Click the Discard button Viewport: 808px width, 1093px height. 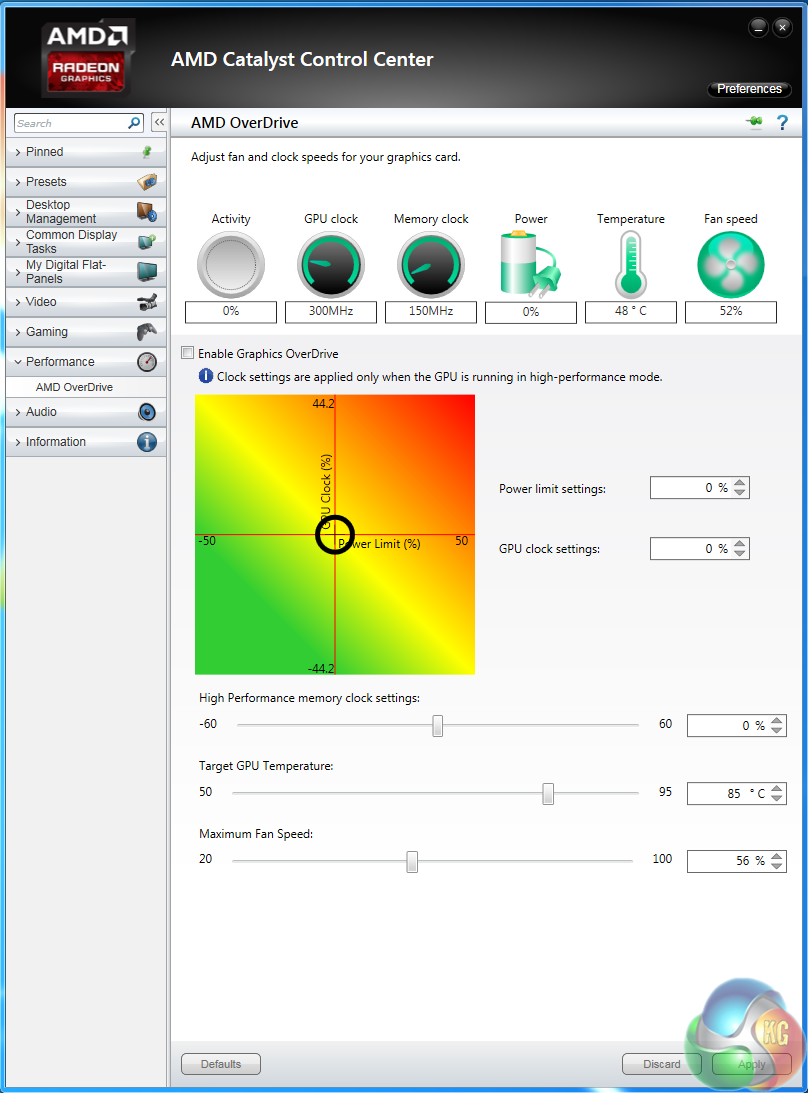(x=662, y=1064)
